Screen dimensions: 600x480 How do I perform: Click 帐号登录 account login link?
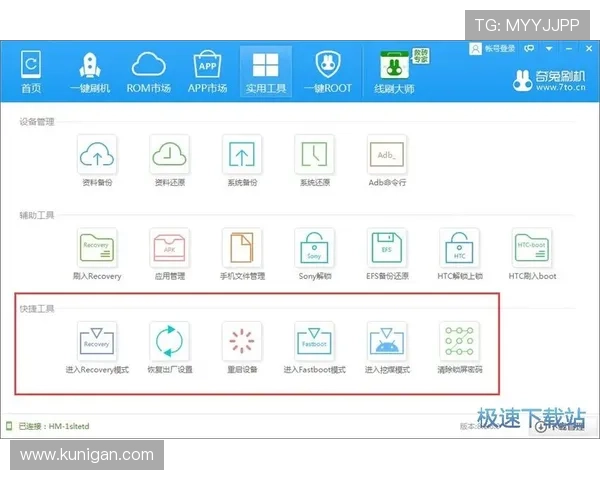(492, 49)
